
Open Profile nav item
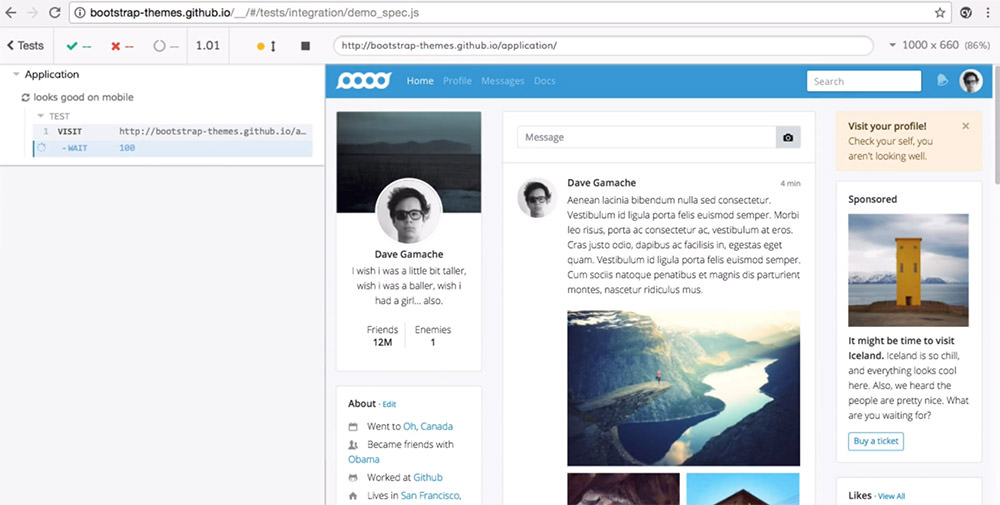coord(457,81)
